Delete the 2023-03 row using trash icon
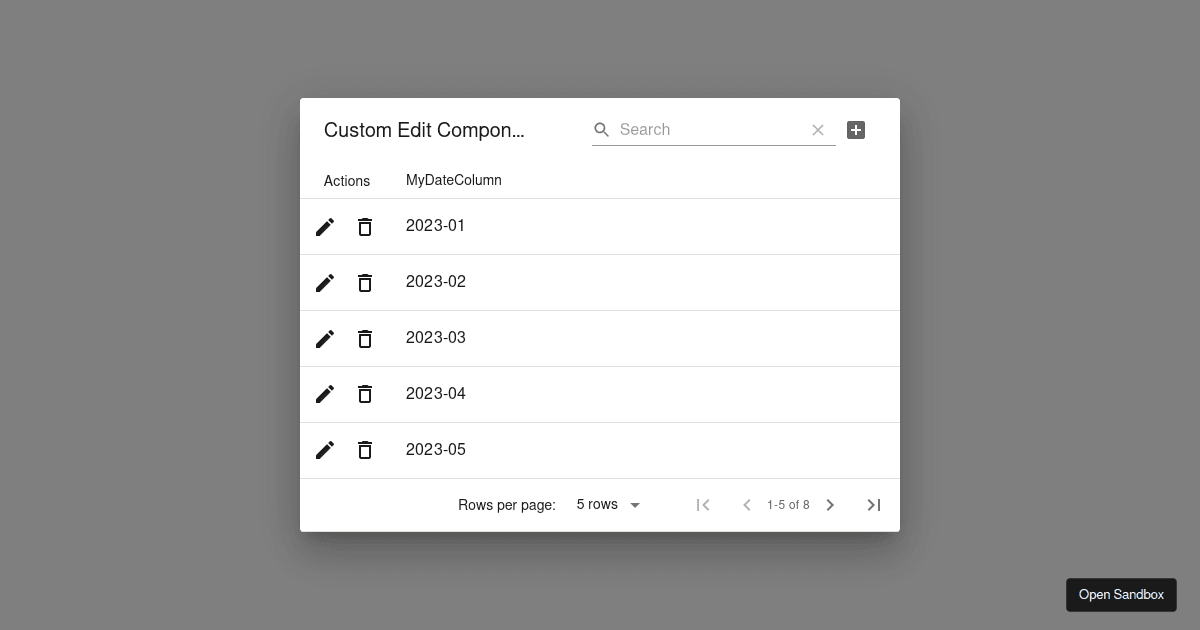 (365, 339)
